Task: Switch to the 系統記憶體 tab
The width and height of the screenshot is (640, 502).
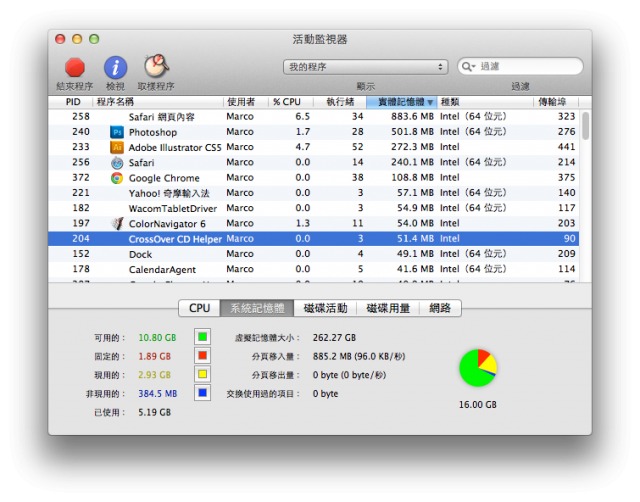Action: pos(257,308)
